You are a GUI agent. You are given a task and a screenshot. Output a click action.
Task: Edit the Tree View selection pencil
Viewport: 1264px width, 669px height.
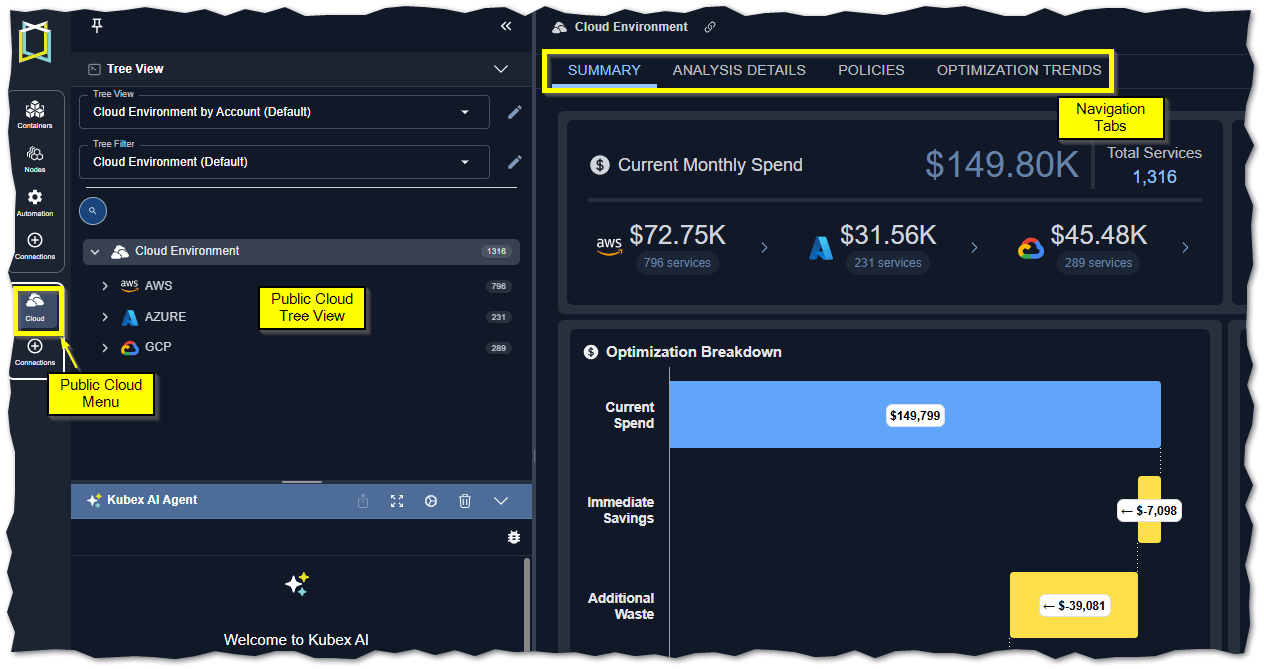pos(515,112)
